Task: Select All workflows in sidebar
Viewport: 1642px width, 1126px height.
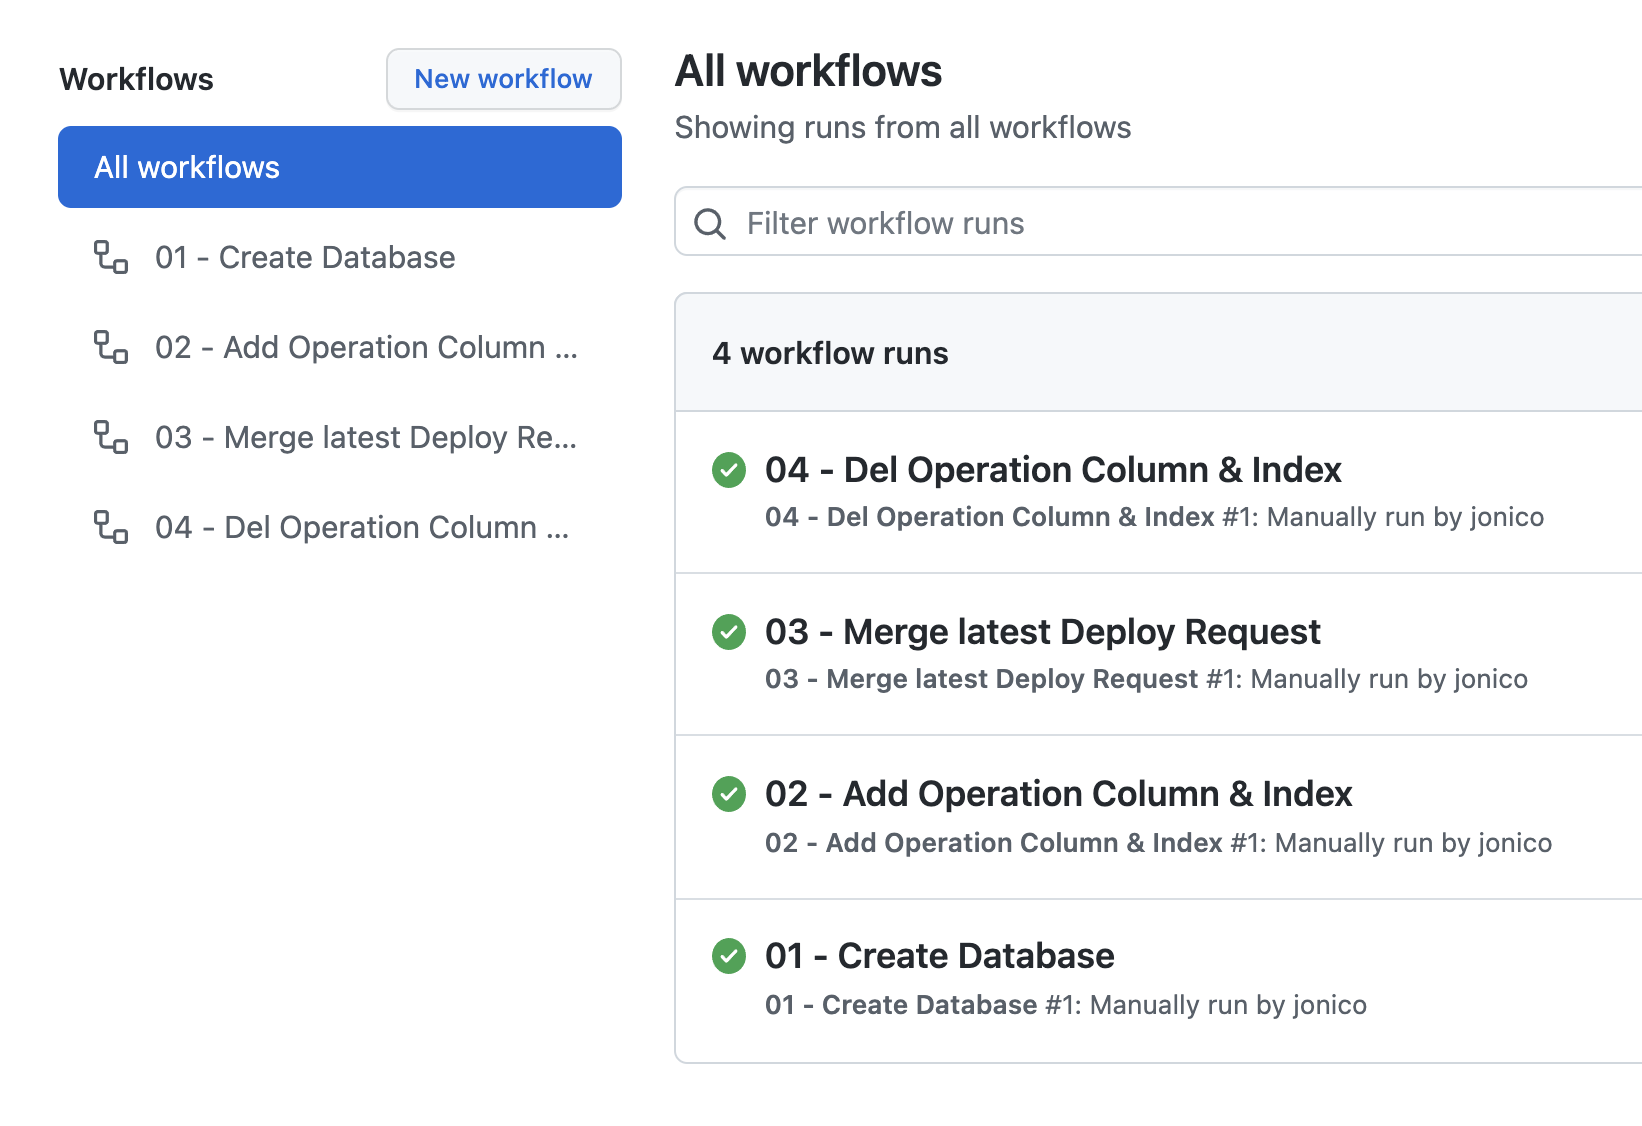Action: coord(340,167)
